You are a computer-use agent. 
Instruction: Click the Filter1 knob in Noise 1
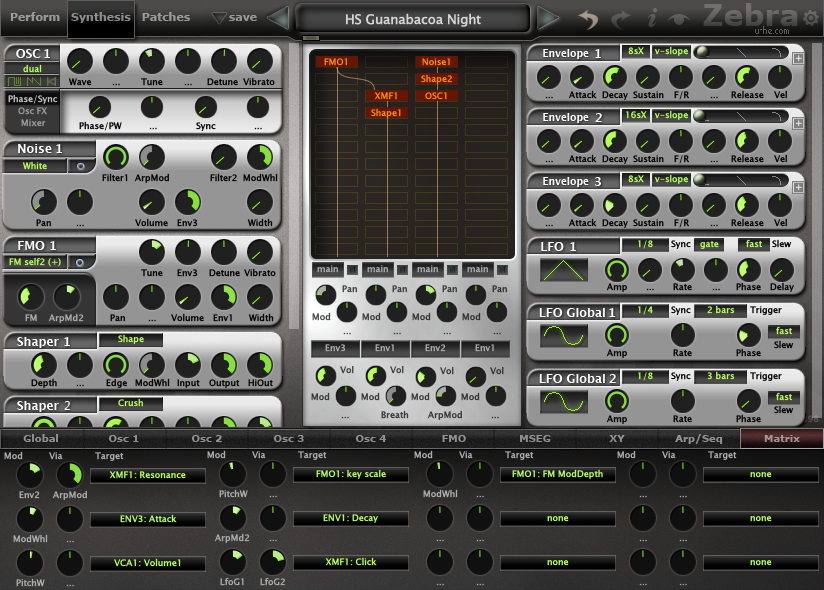pyautogui.click(x=116, y=157)
